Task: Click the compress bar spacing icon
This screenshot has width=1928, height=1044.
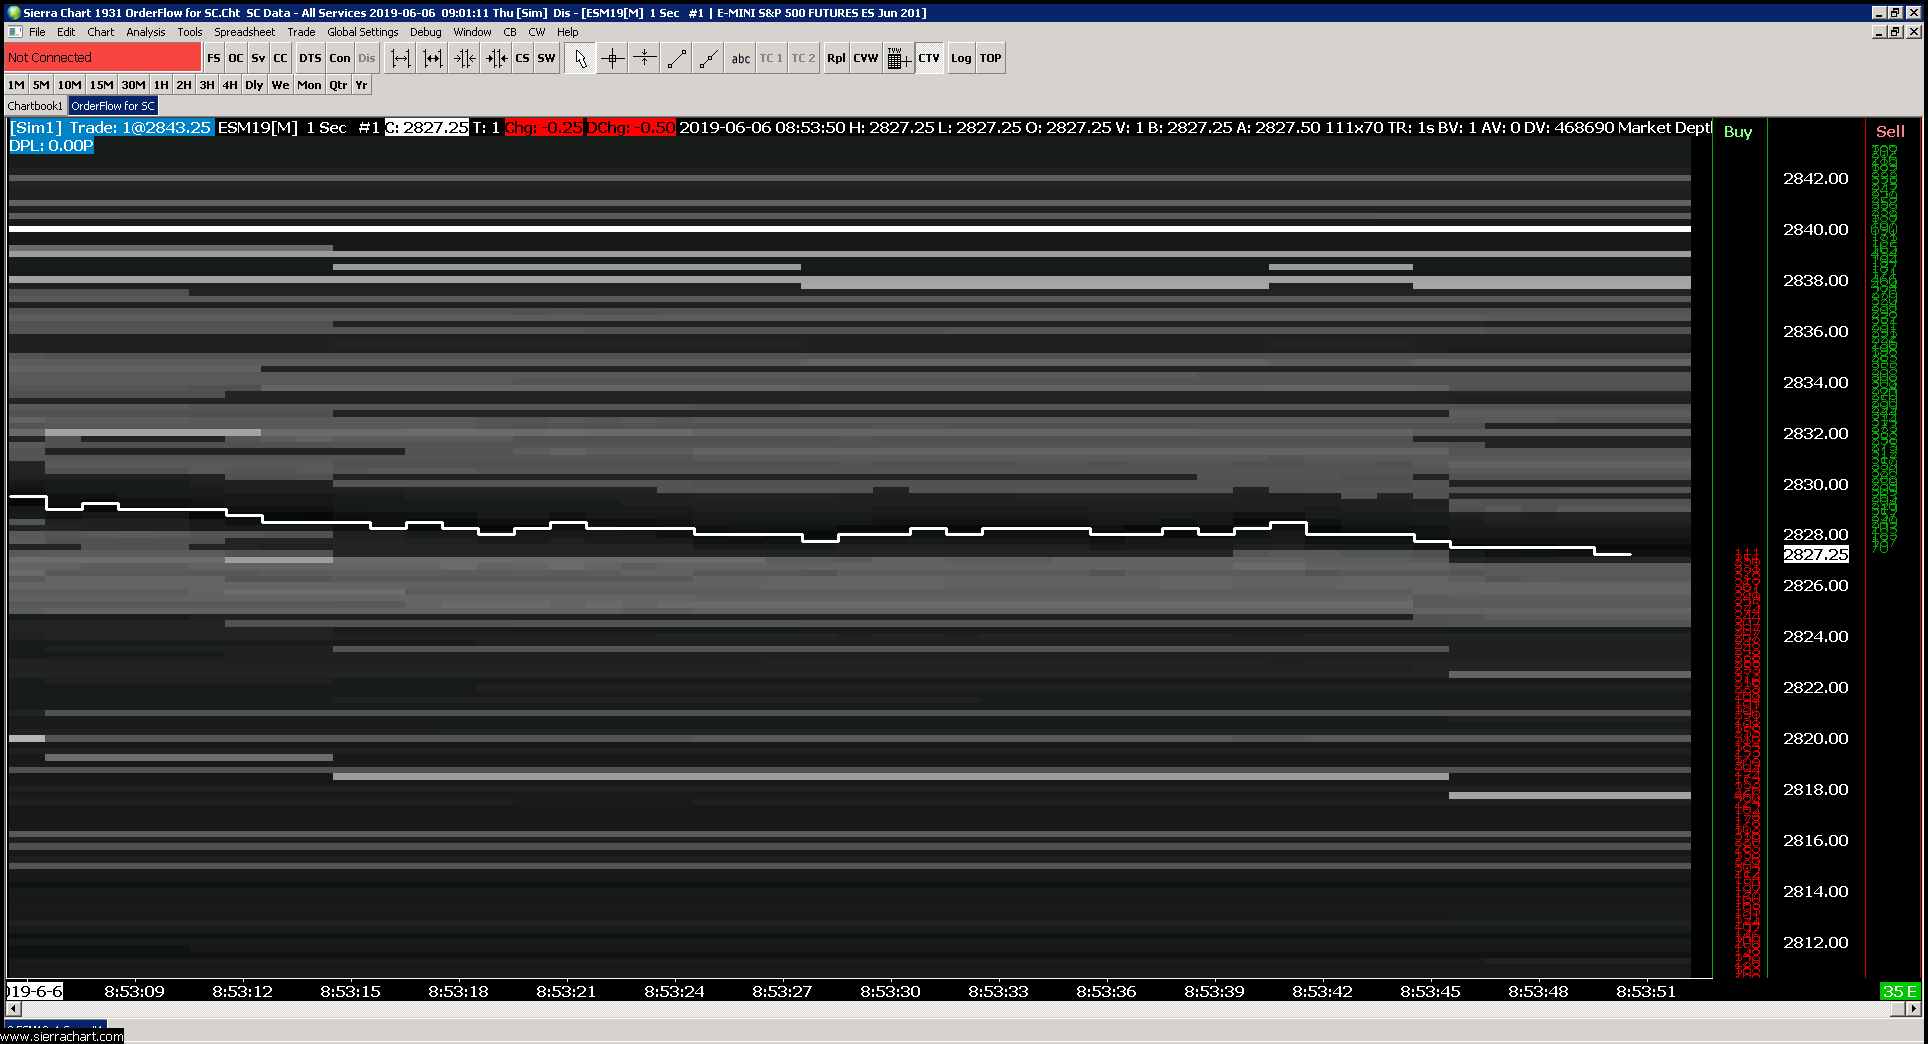Action: (464, 58)
